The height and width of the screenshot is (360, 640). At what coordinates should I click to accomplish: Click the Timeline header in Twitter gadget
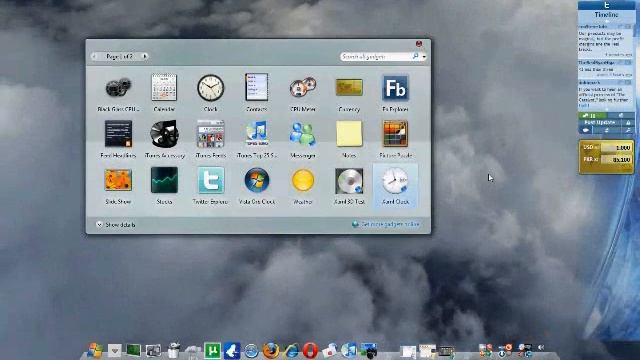pyautogui.click(x=606, y=15)
